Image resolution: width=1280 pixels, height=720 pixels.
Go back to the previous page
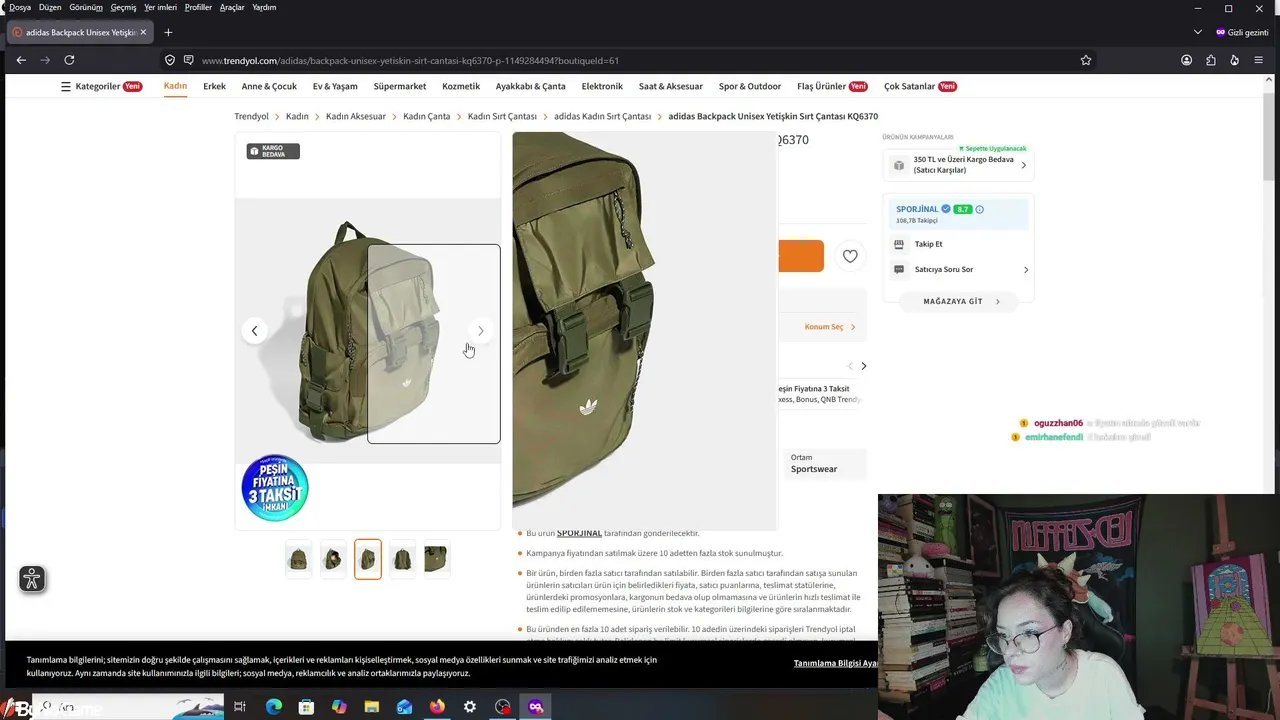21,60
